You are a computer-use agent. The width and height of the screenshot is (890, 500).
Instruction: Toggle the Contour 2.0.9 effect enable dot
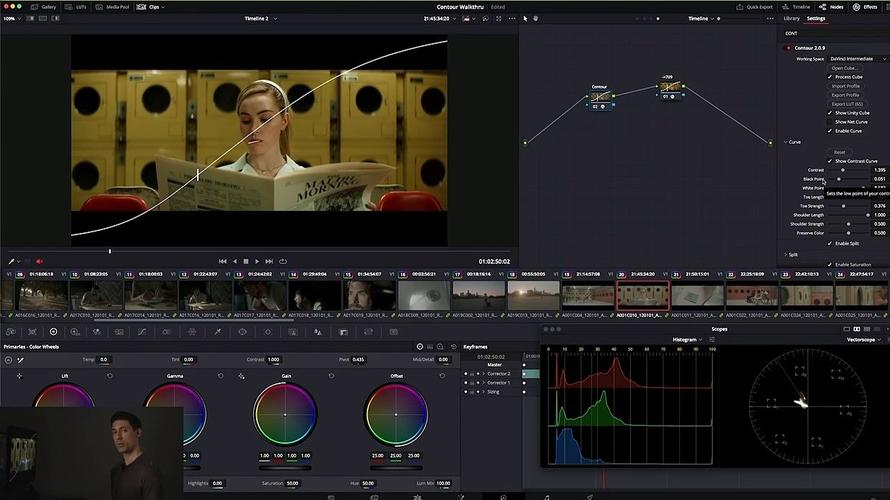pos(788,48)
